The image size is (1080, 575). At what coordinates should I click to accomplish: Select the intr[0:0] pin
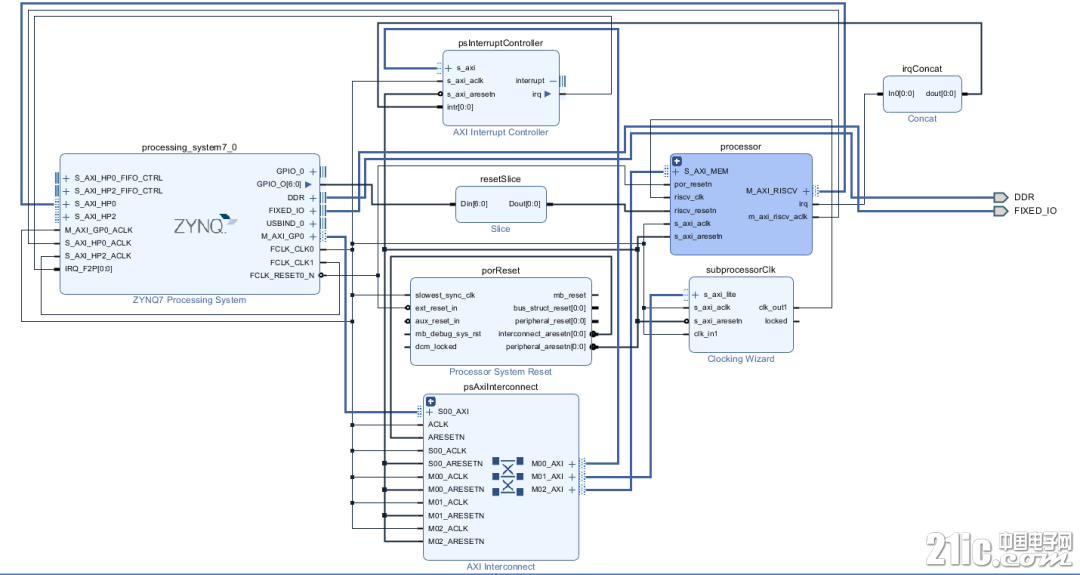(x=460, y=107)
